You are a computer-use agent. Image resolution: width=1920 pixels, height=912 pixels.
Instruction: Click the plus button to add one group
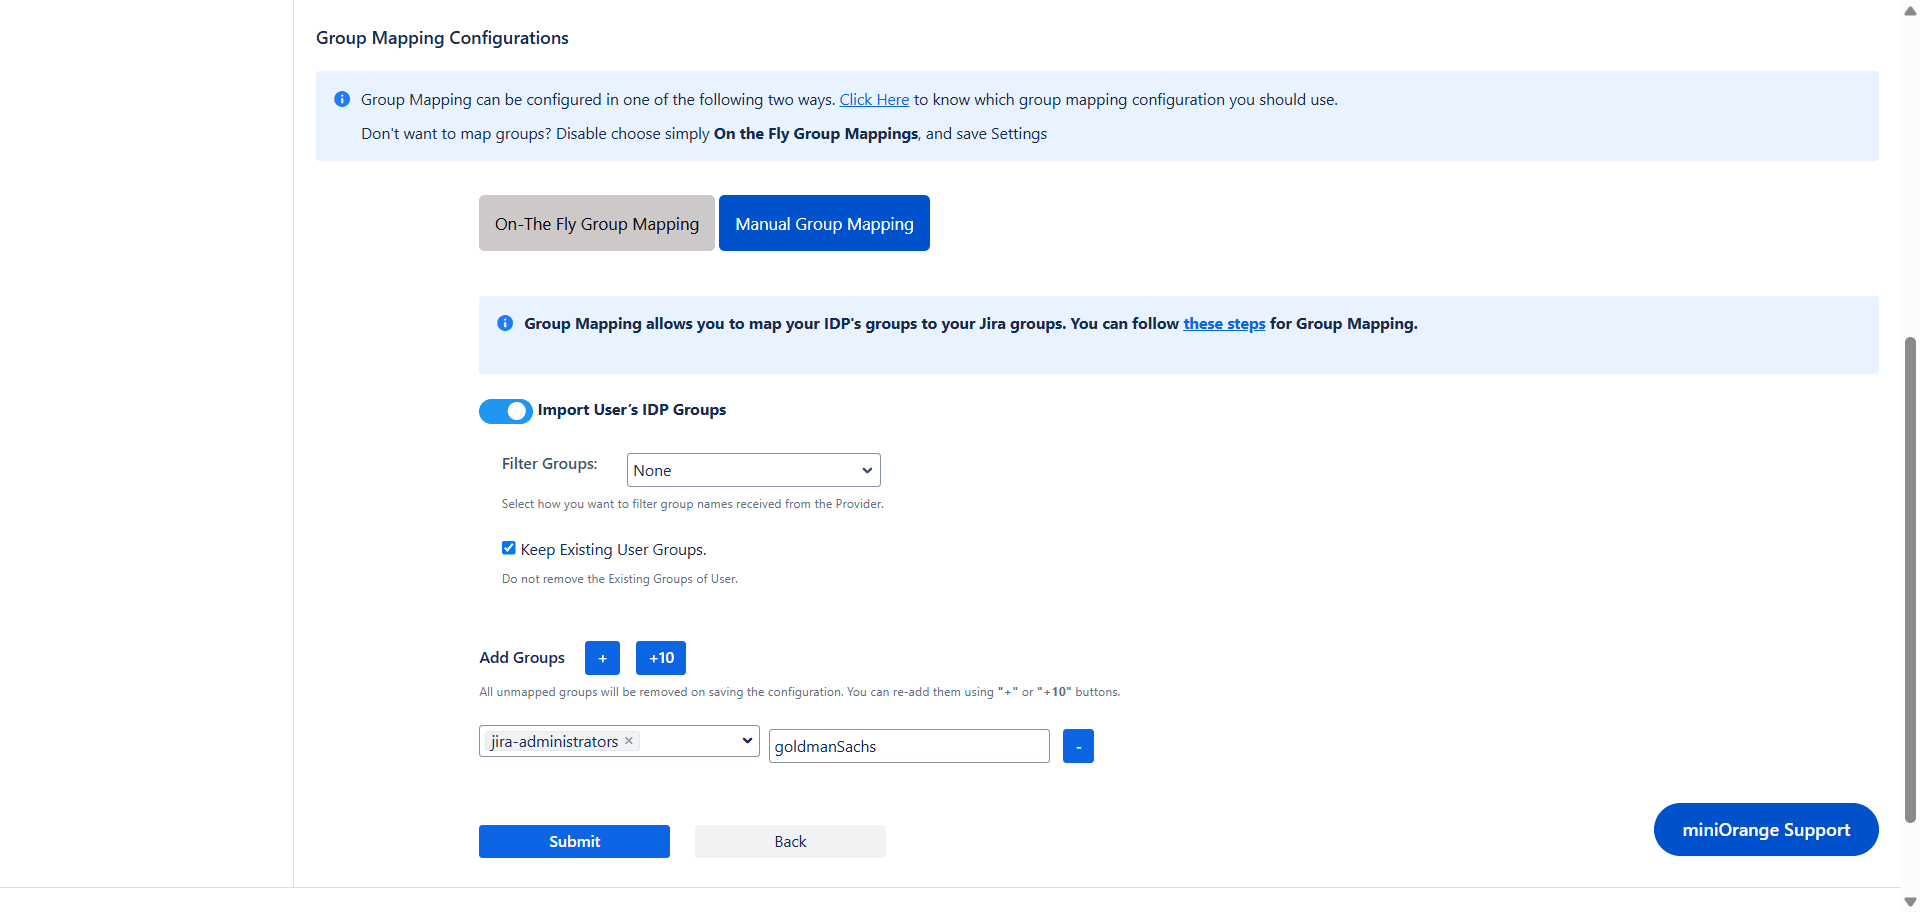tap(602, 658)
